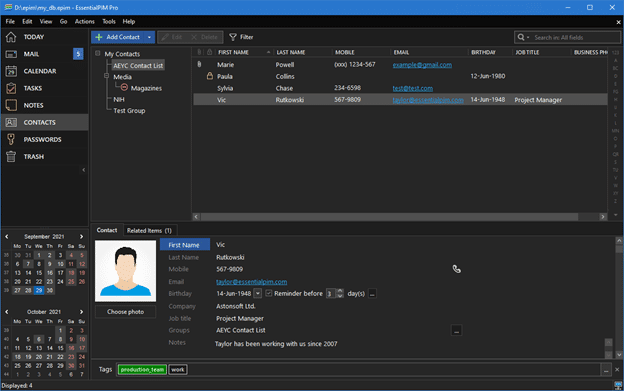Open the Birthday date picker dropdown
The height and width of the screenshot is (391, 624).
pos(257,294)
